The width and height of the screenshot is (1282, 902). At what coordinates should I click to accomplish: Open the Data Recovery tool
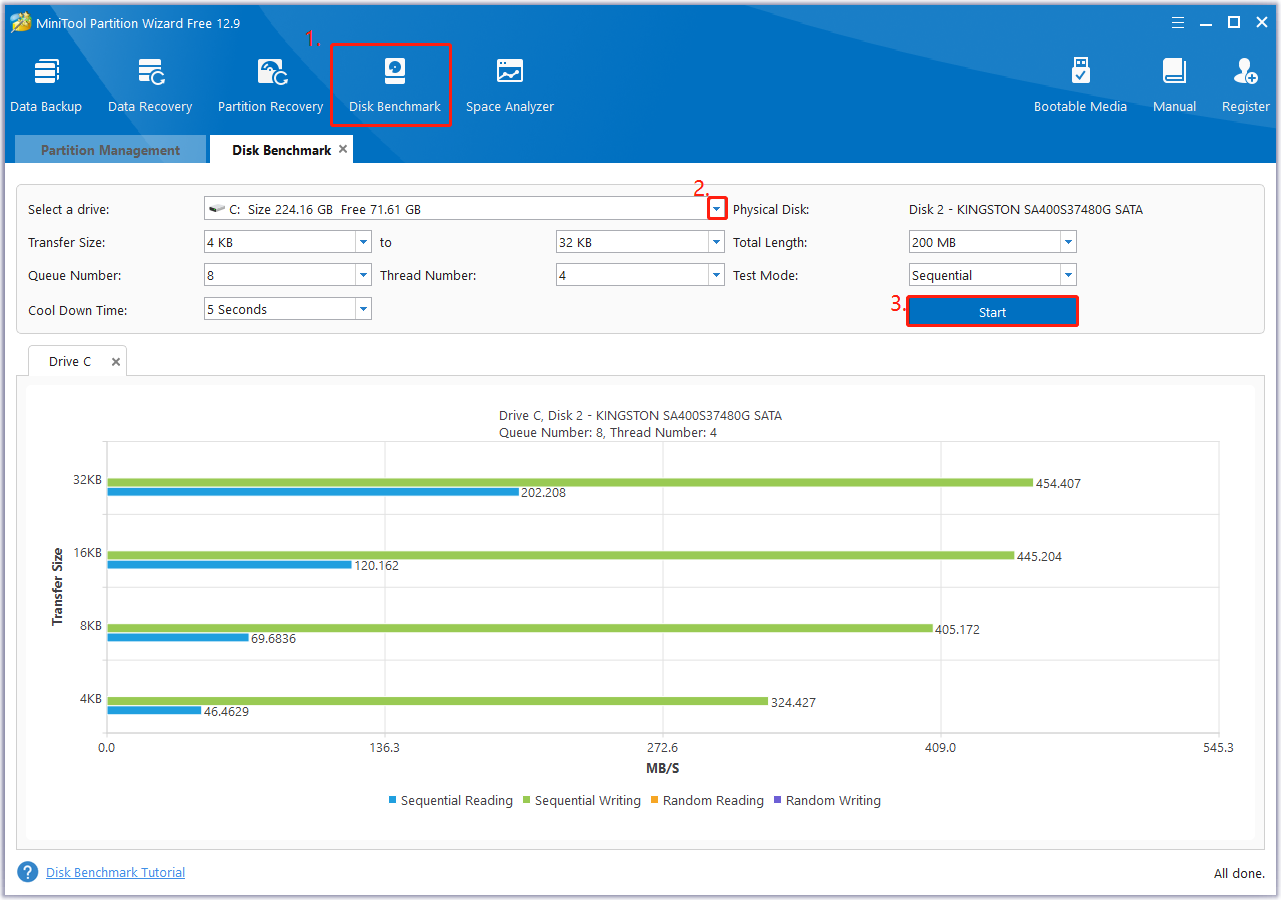(150, 85)
